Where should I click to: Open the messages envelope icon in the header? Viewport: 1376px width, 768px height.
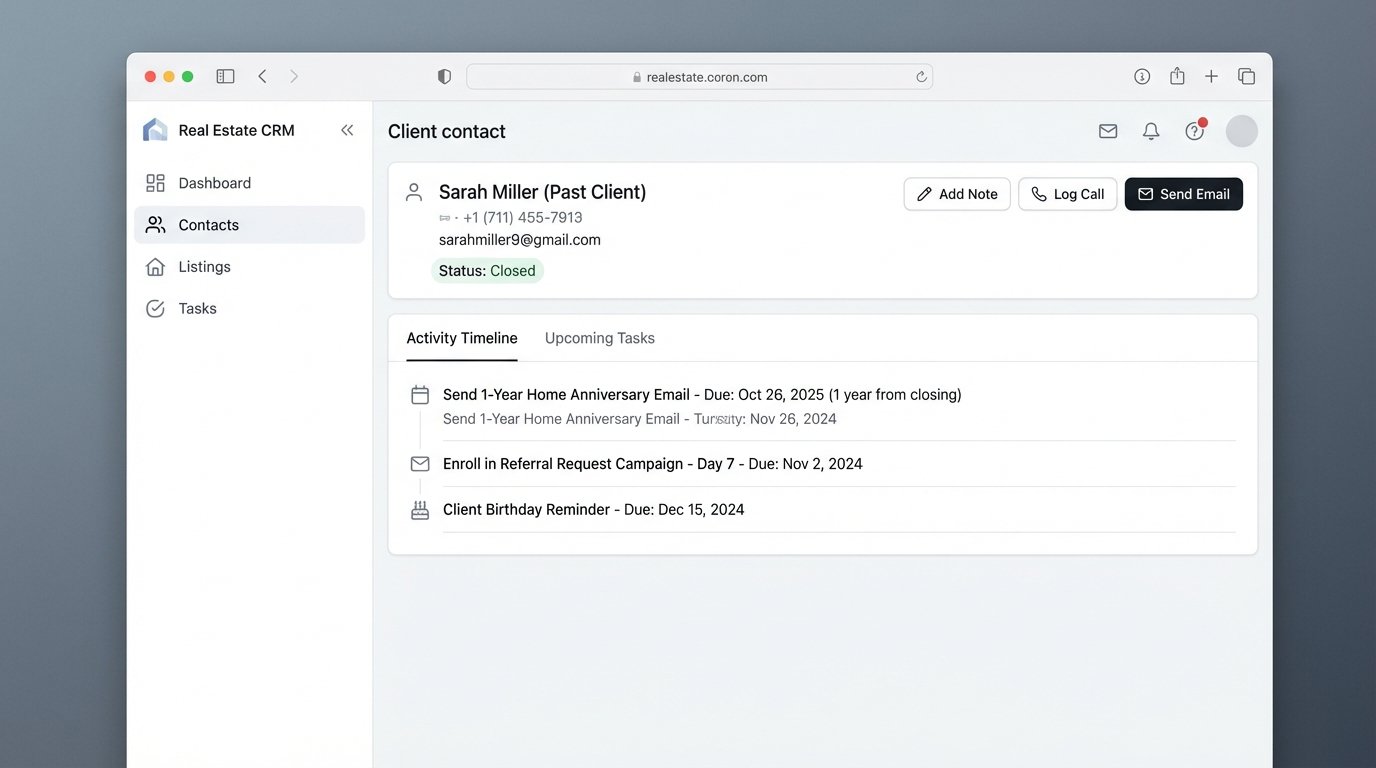(1107, 130)
